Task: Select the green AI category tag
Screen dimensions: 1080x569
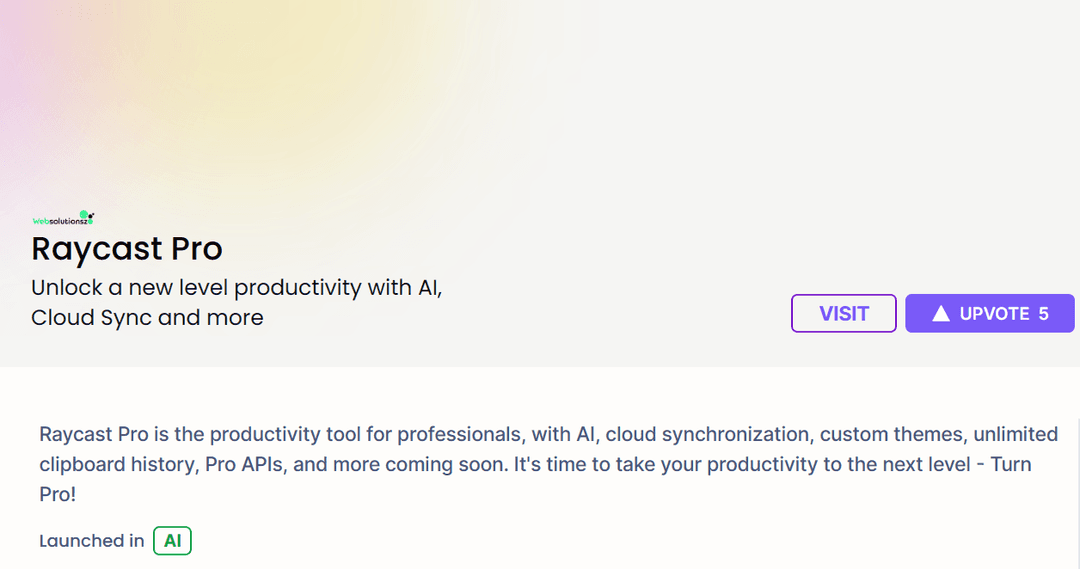Action: [x=172, y=541]
